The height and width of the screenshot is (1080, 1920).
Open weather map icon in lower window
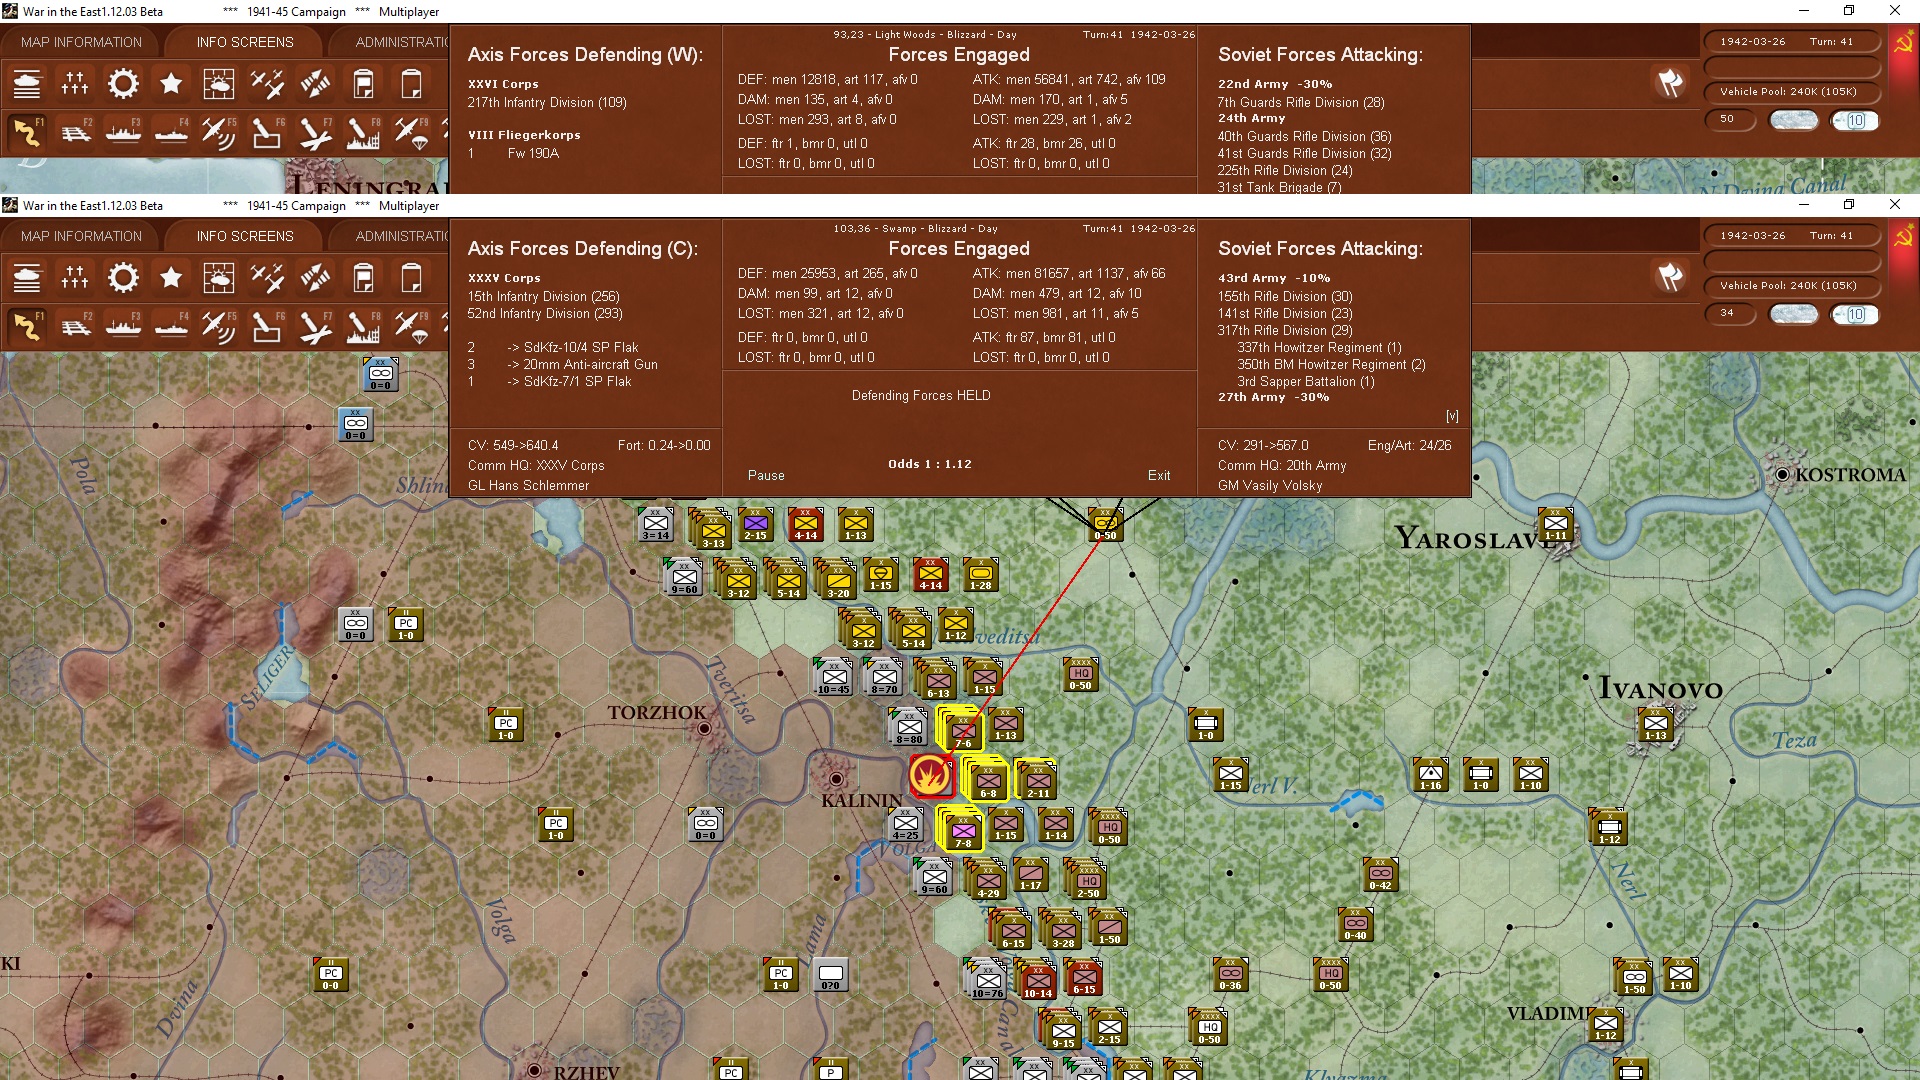point(219,278)
